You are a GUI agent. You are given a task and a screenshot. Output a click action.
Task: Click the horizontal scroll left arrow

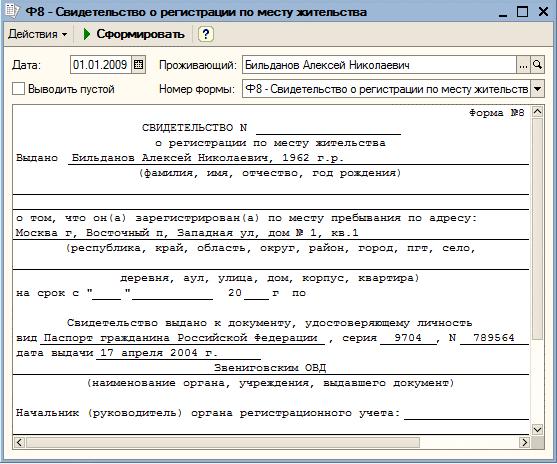[x=19, y=442]
